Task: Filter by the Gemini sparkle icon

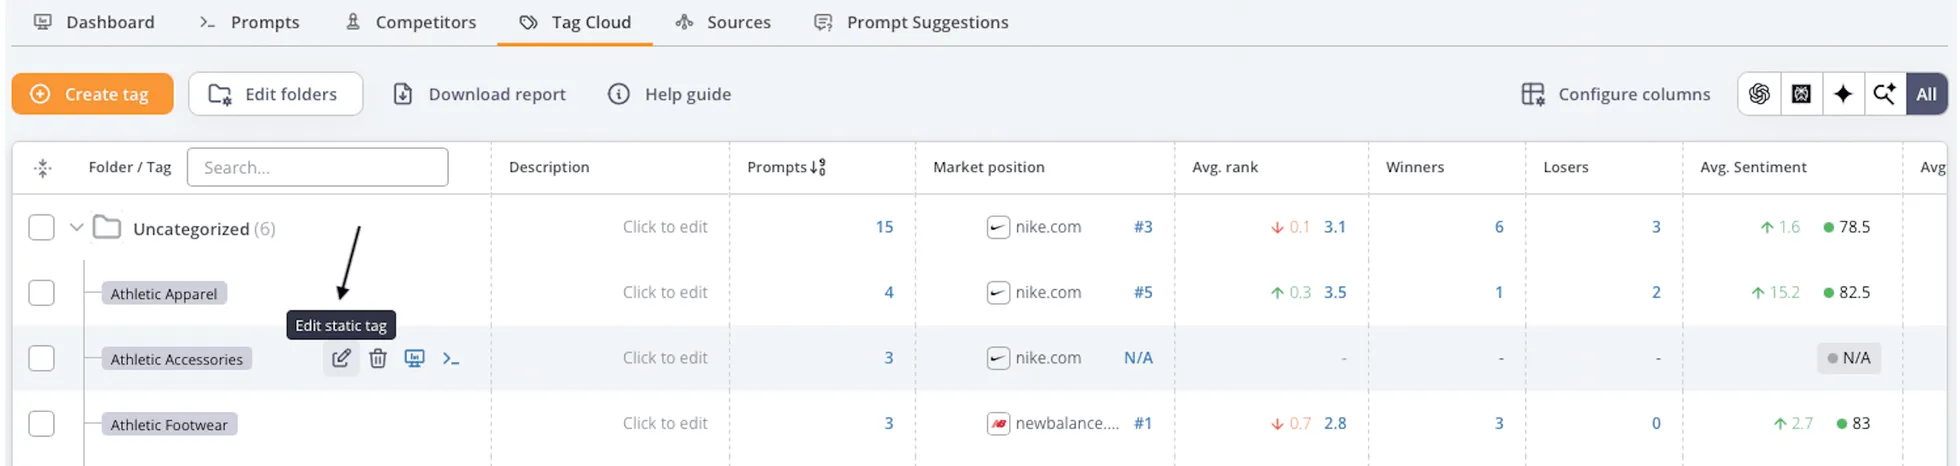Action: (1843, 94)
